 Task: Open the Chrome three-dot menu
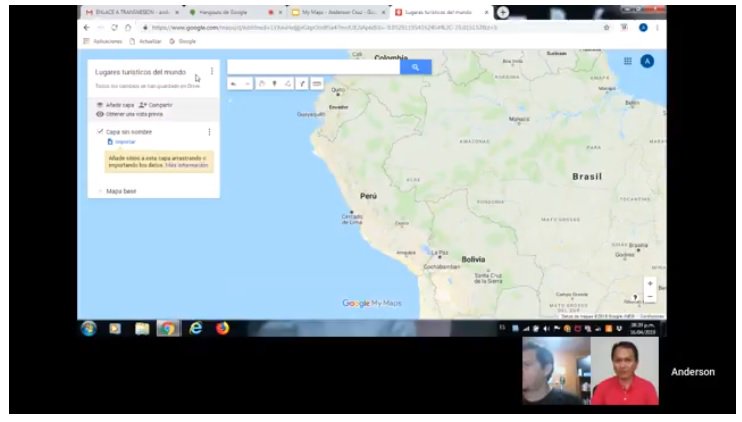[x=657, y=28]
